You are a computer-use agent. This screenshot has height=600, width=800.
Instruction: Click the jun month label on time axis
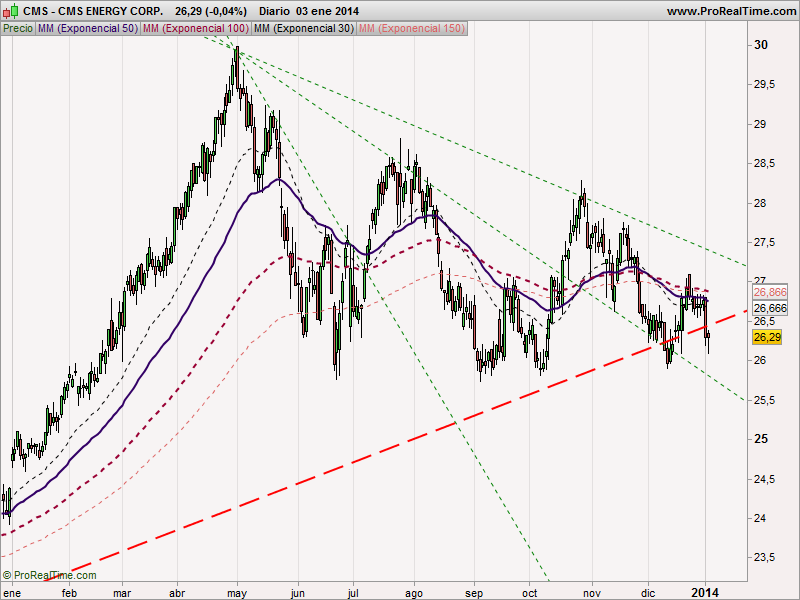[298, 593]
